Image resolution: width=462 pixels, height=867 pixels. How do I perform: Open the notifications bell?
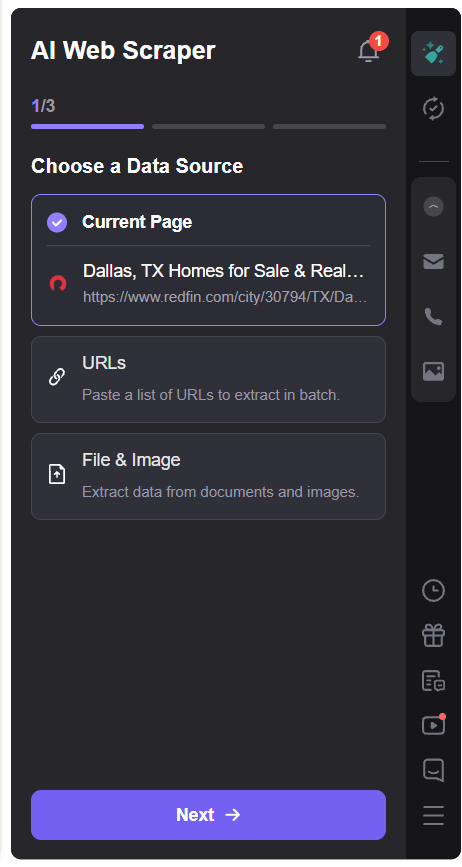369,51
